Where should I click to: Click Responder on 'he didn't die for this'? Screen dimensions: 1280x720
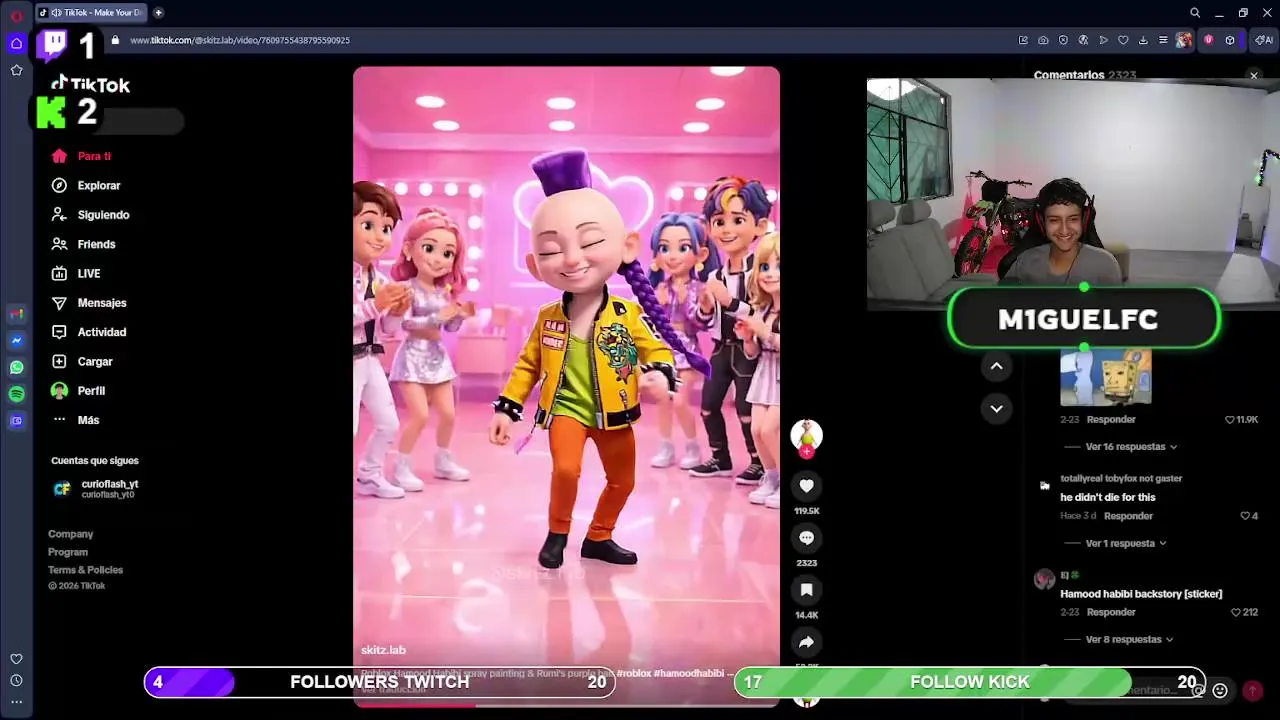[1128, 516]
